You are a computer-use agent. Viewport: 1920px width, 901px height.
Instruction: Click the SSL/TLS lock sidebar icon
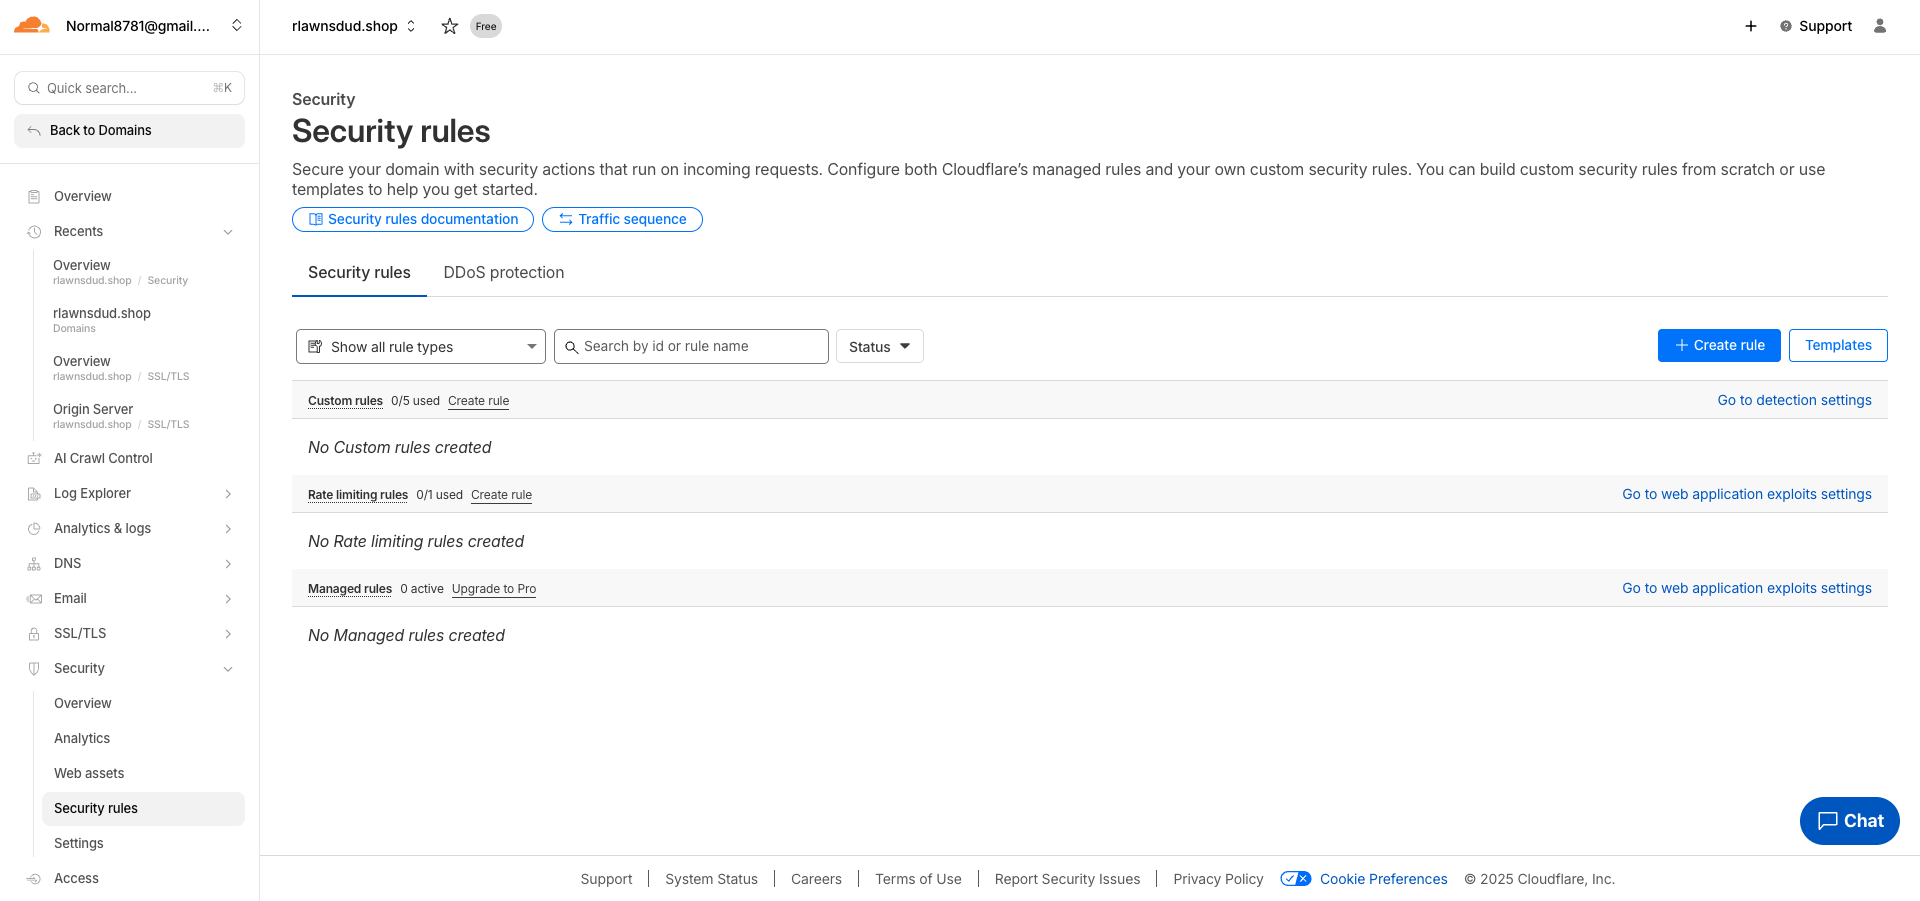[34, 633]
